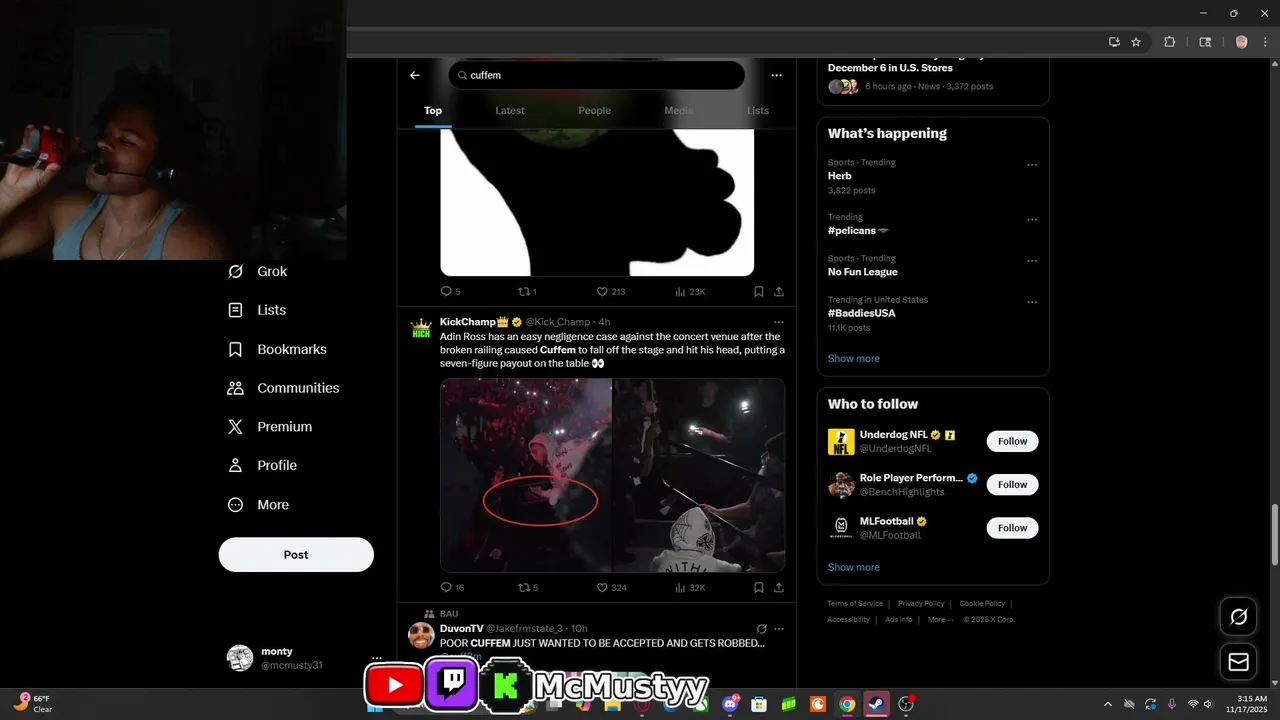The image size is (1280, 720).
Task: Show more under Who to follow
Action: pos(854,567)
